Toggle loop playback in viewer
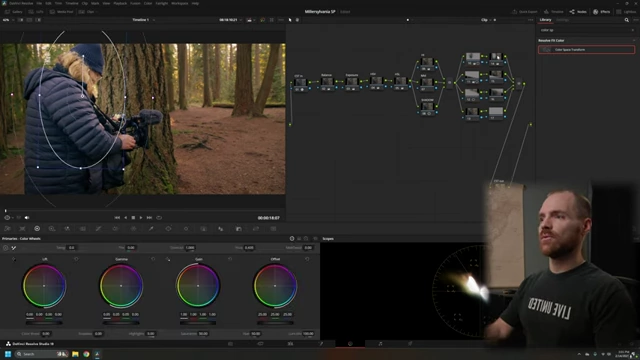Image resolution: width=640 pixels, height=360 pixels. (159, 218)
